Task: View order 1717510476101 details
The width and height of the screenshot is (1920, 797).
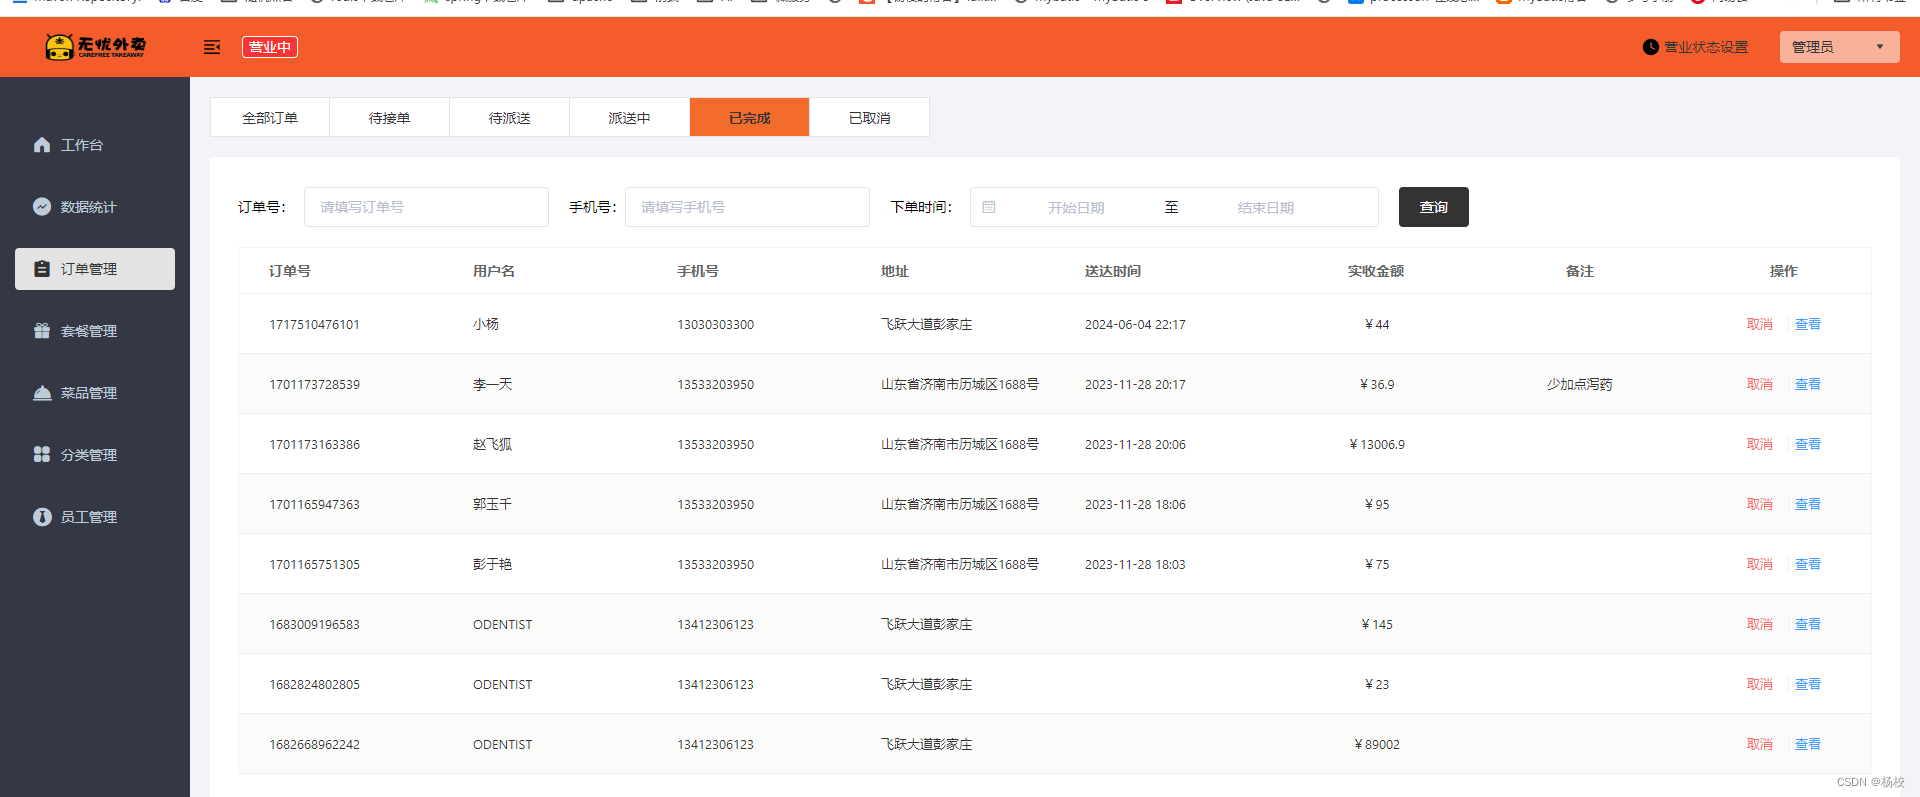Action: pyautogui.click(x=1808, y=324)
